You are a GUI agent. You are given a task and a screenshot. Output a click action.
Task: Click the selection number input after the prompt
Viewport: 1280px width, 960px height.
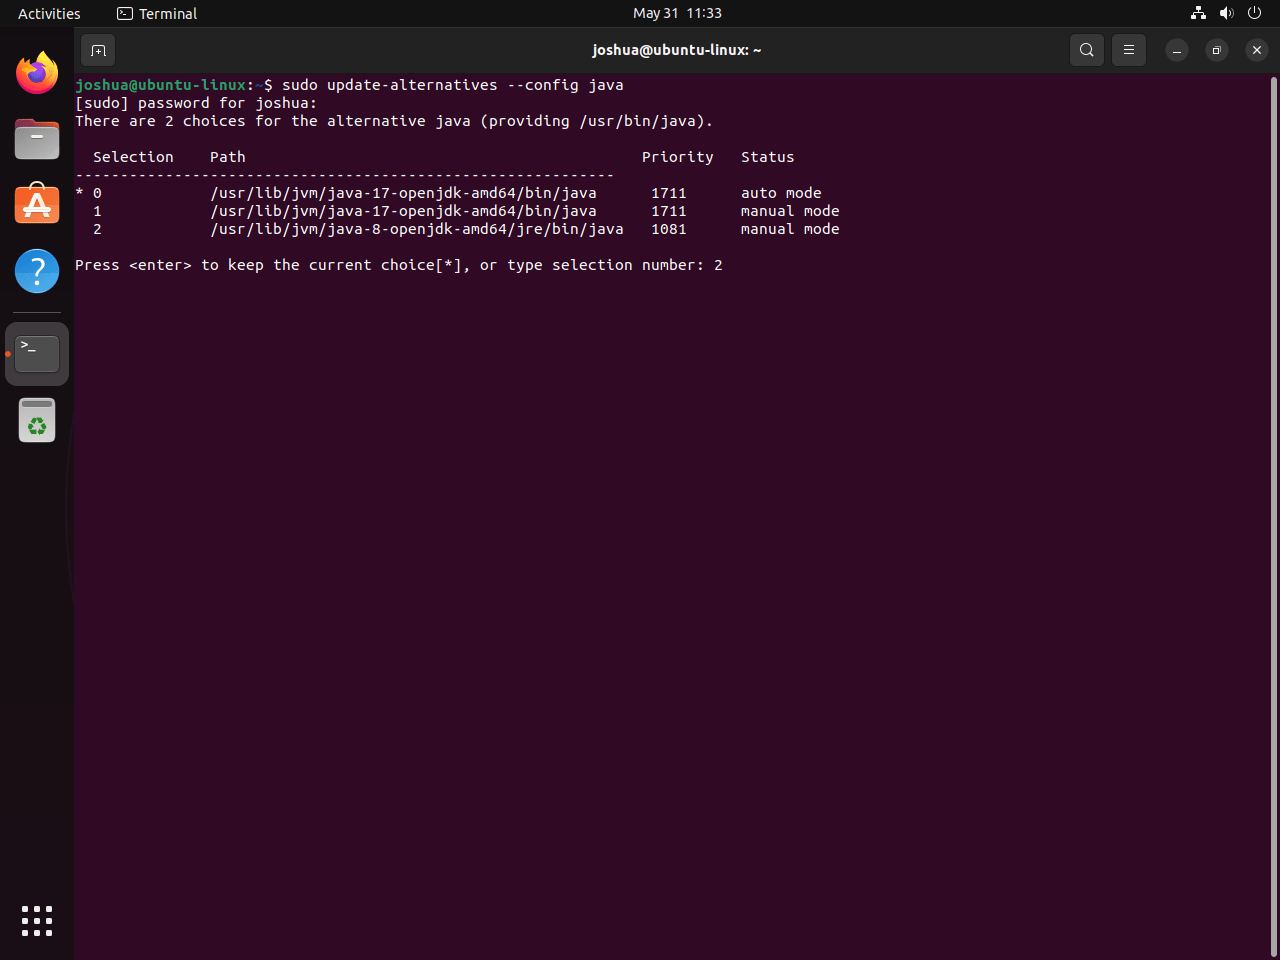[719, 264]
